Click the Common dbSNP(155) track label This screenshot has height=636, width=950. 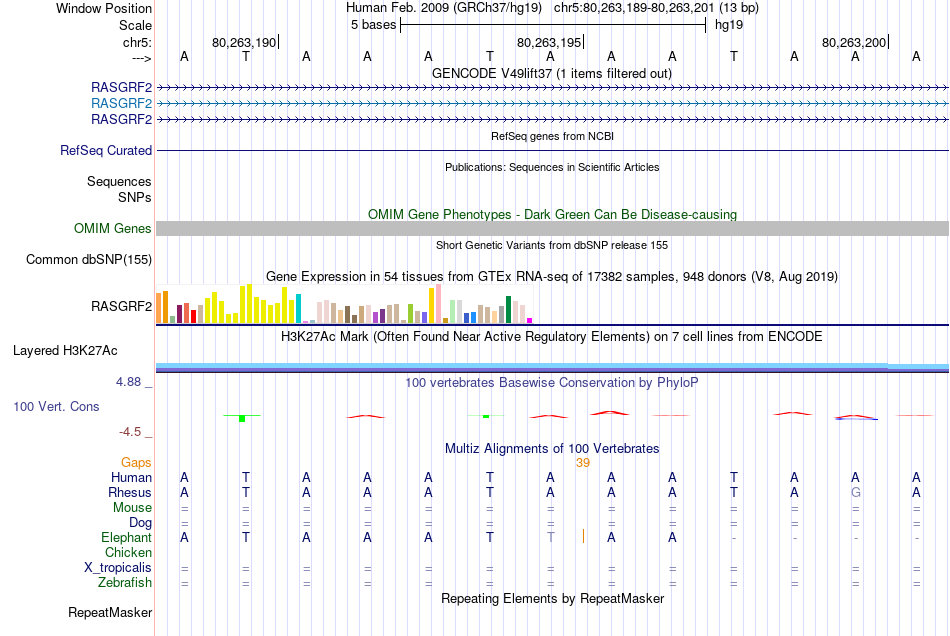(x=88, y=259)
